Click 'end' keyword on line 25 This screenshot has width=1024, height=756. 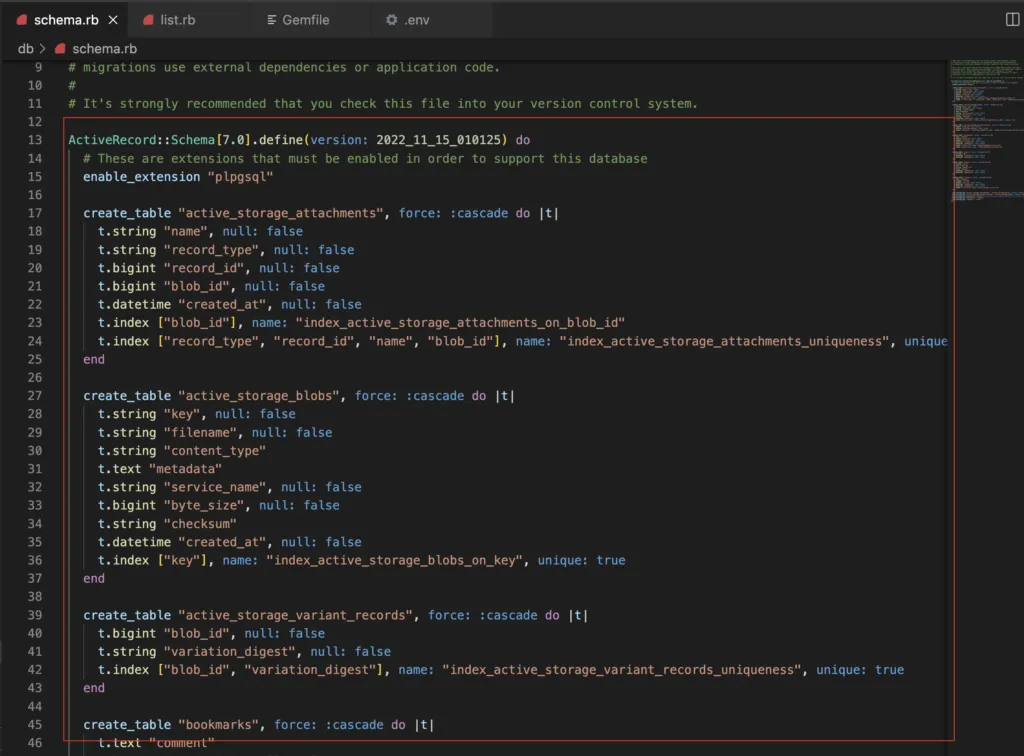tap(94, 360)
